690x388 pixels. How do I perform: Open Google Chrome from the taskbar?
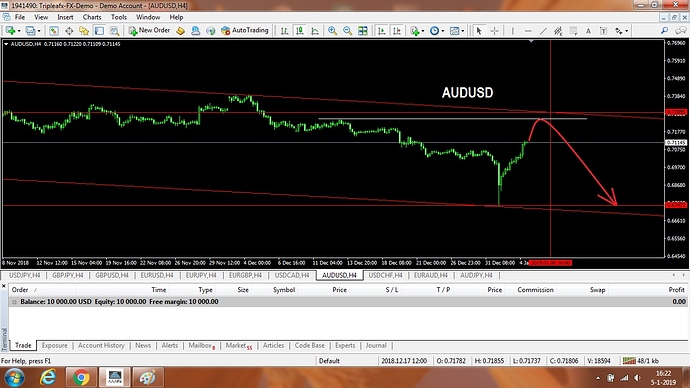[81, 377]
